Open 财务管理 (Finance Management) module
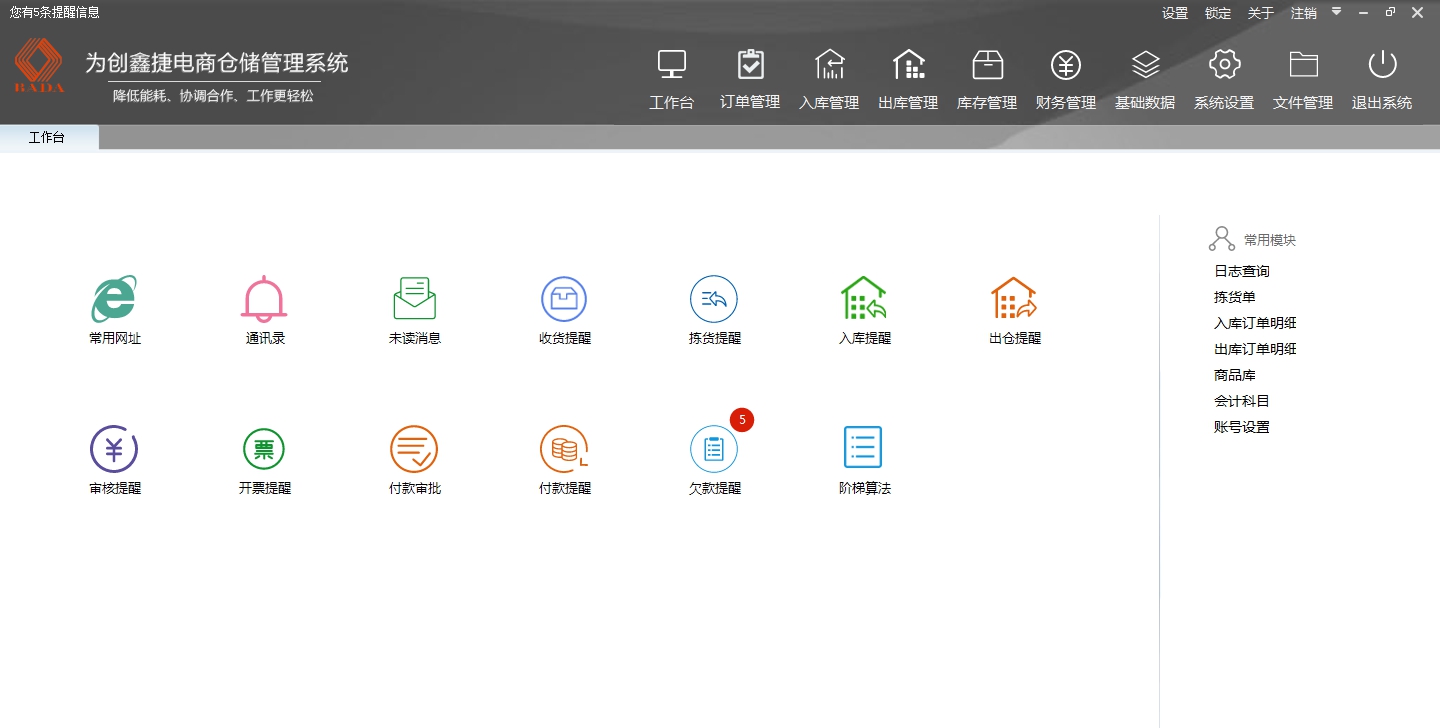 [1065, 78]
